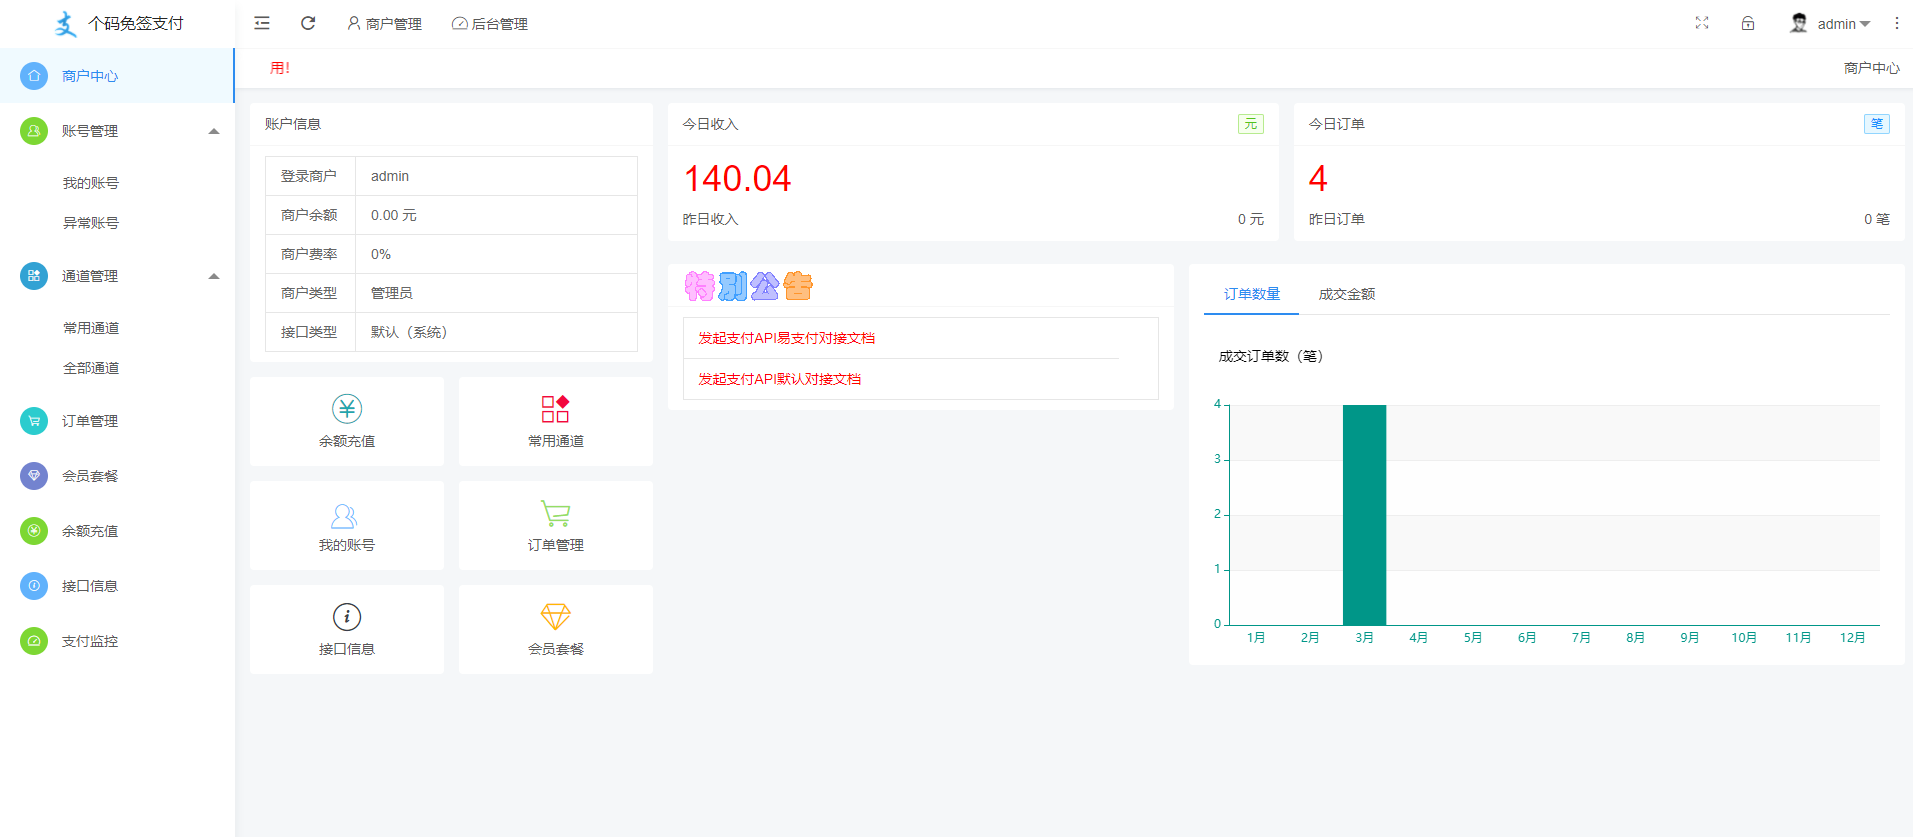Image resolution: width=1913 pixels, height=837 pixels.
Task: Open 支付监控 from the sidebar
Action: pos(90,641)
